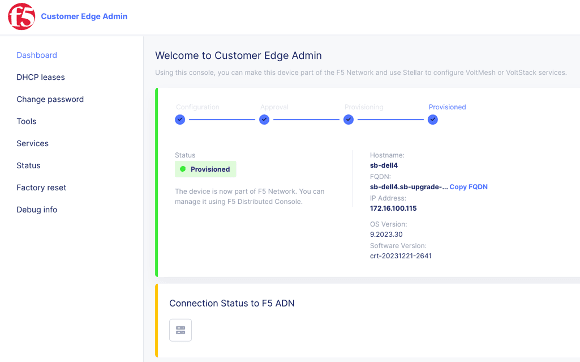Open the Customer Edge Admin header link
The image size is (580, 362).
click(84, 16)
